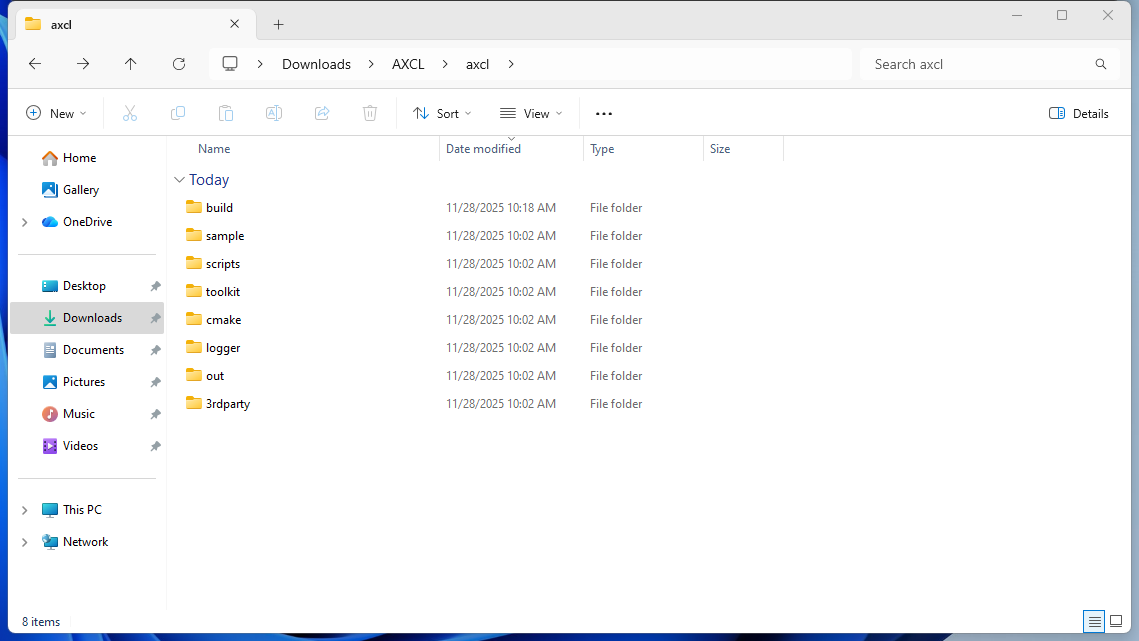
Task: Toggle the Details pane
Action: click(x=1079, y=114)
